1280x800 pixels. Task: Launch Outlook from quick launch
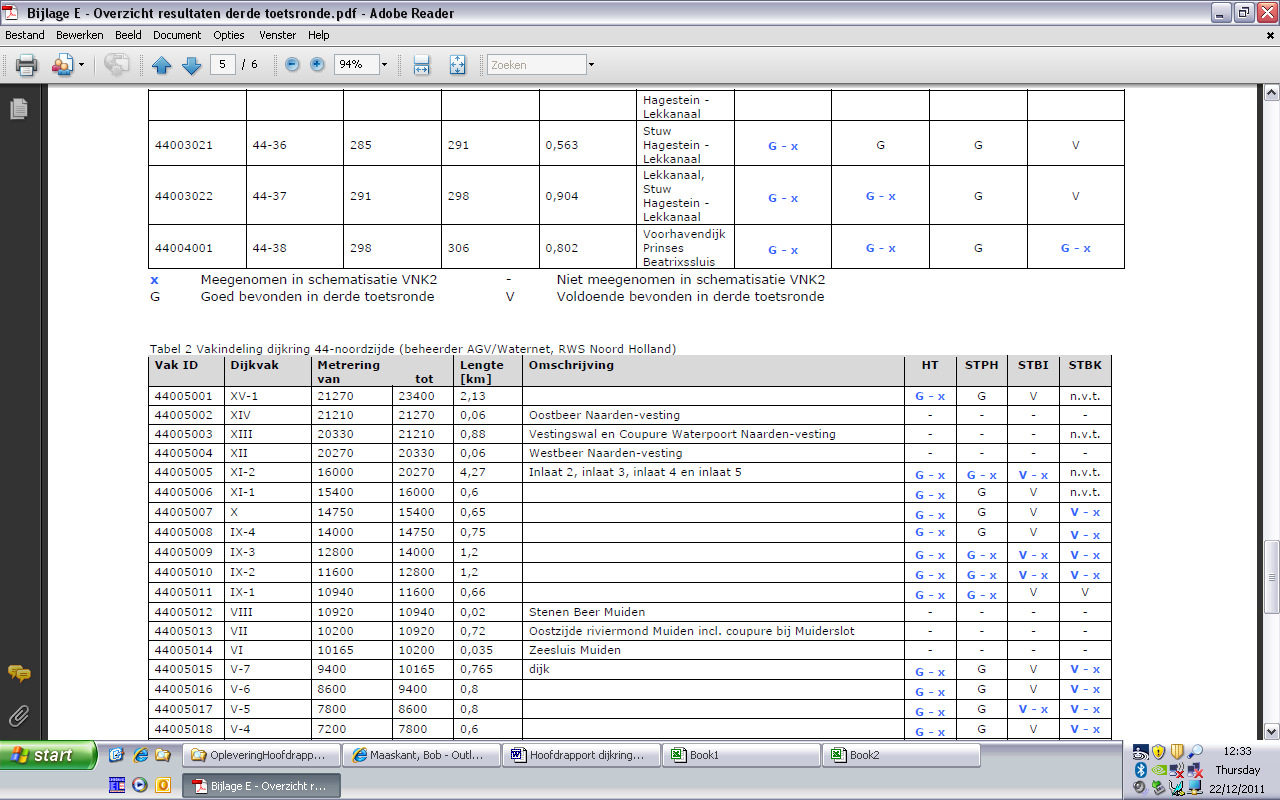tap(162, 785)
